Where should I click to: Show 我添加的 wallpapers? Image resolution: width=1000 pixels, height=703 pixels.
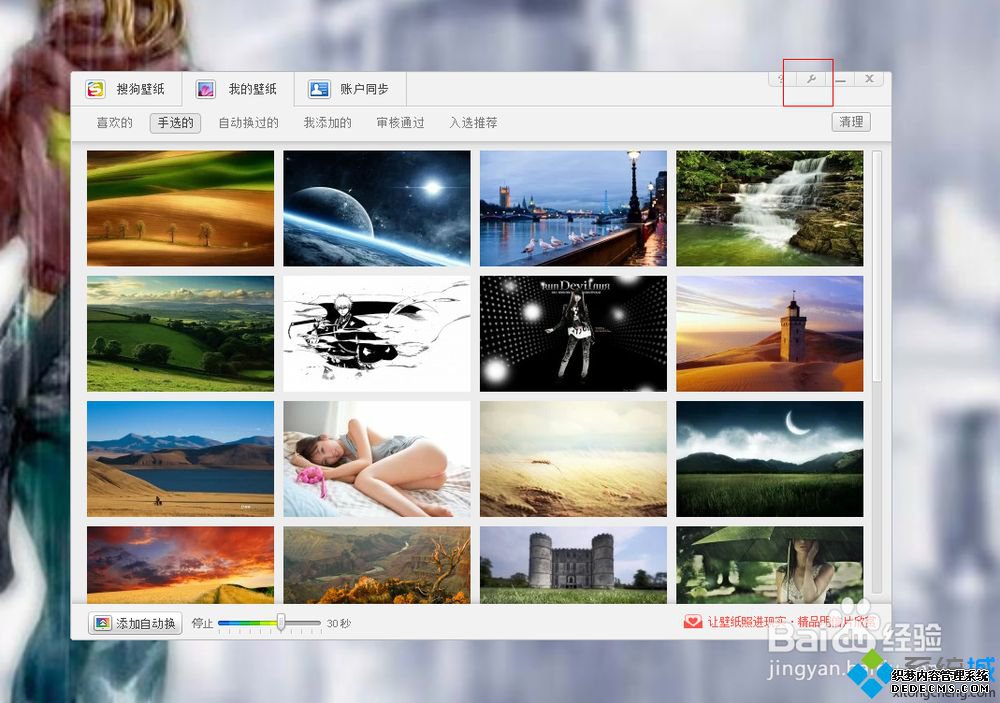pyautogui.click(x=328, y=122)
